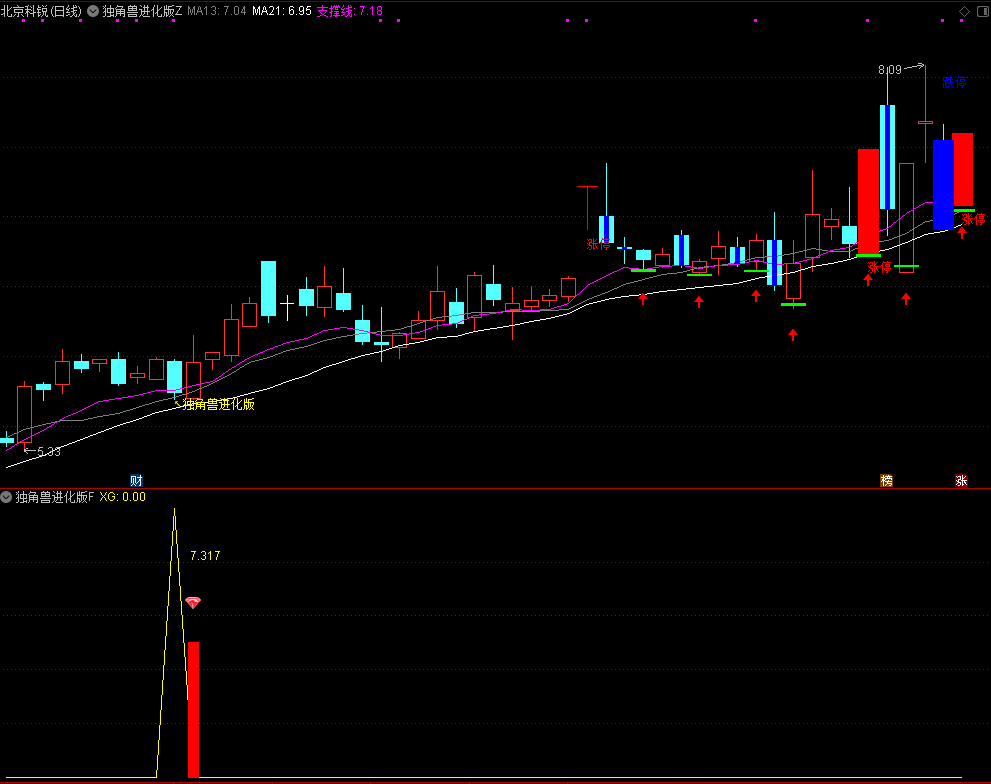Image resolution: width=991 pixels, height=784 pixels.
Task: Click the 财 financial event marker
Action: tap(136, 480)
